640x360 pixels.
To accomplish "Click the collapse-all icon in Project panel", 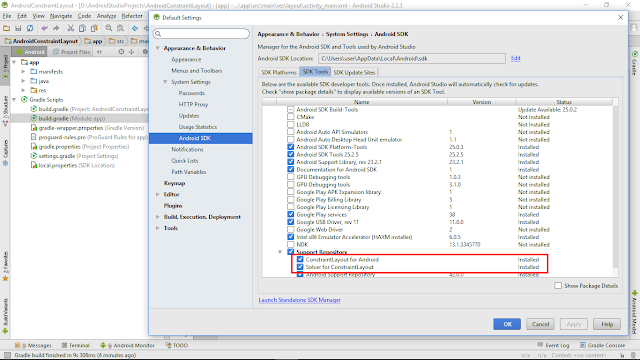I will pos(131,52).
